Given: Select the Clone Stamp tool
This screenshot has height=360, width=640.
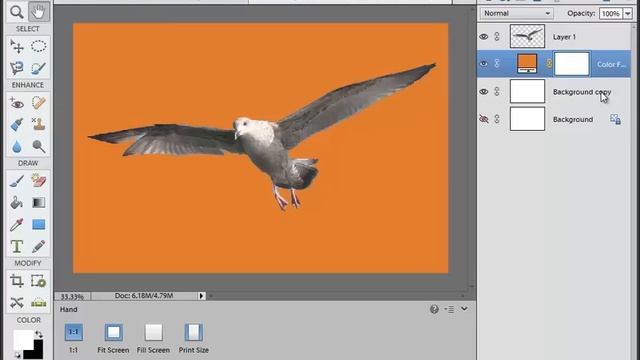Looking at the screenshot, I should [x=39, y=124].
